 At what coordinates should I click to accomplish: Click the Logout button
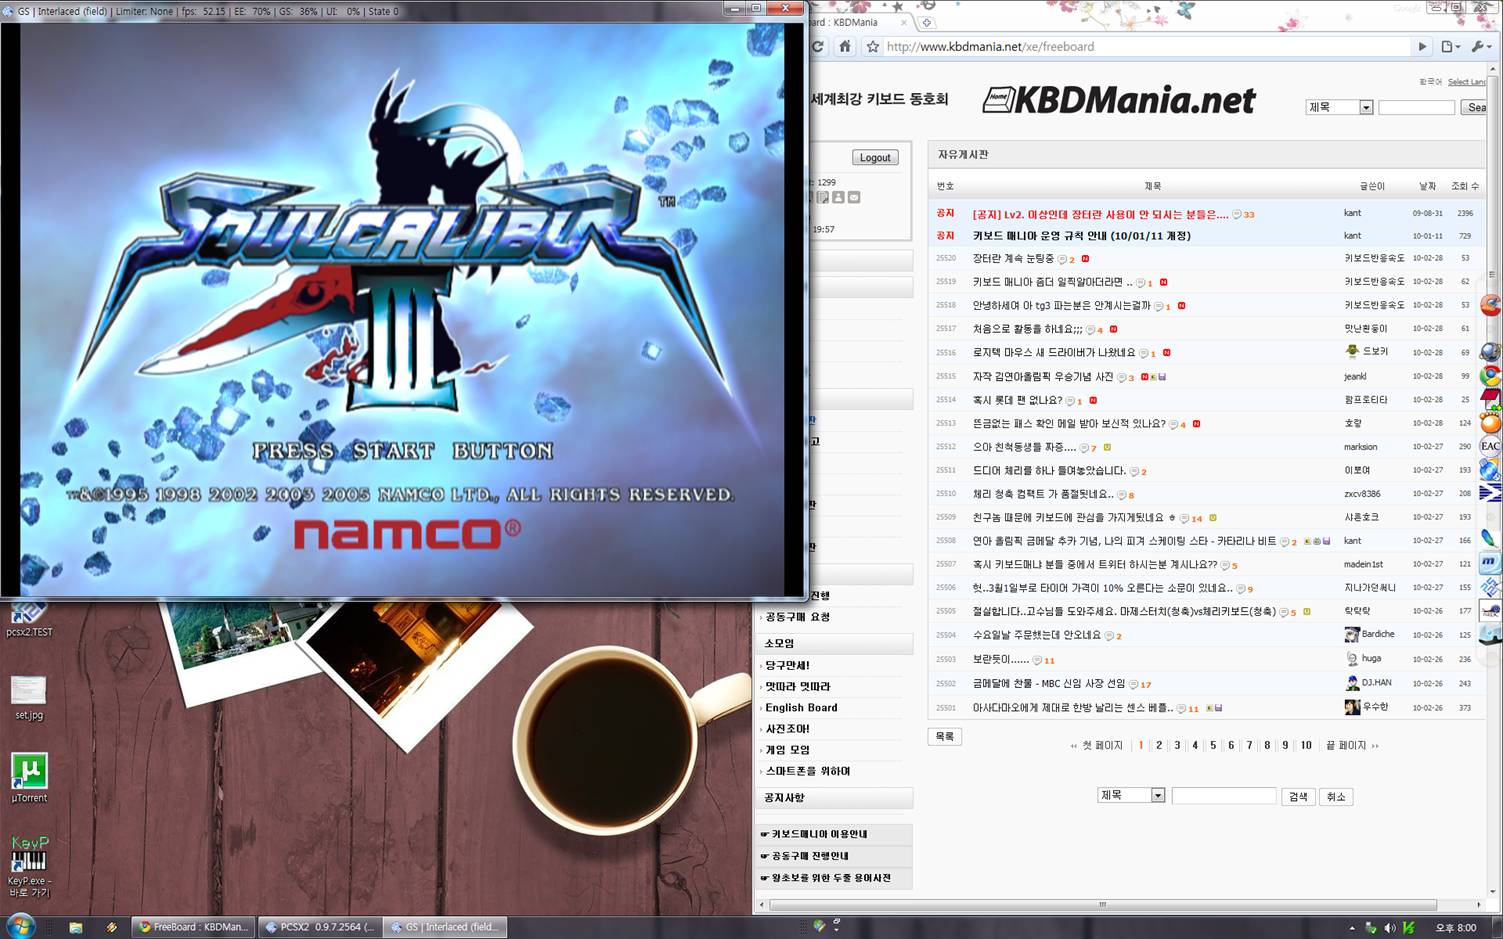875,158
